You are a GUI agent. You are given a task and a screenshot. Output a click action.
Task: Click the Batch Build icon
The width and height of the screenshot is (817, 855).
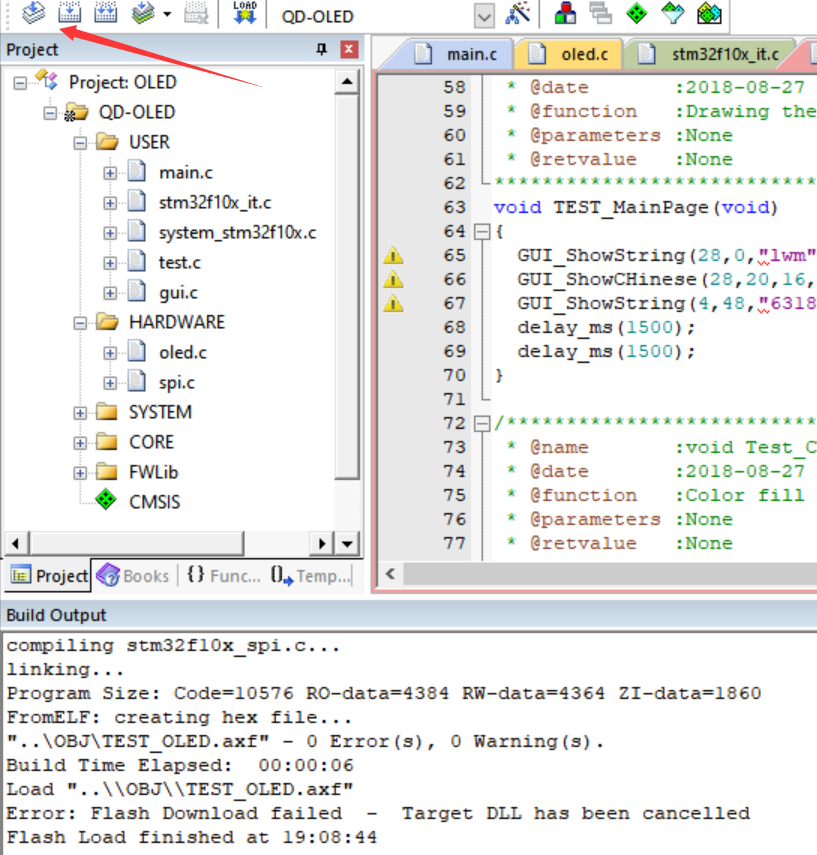(143, 13)
